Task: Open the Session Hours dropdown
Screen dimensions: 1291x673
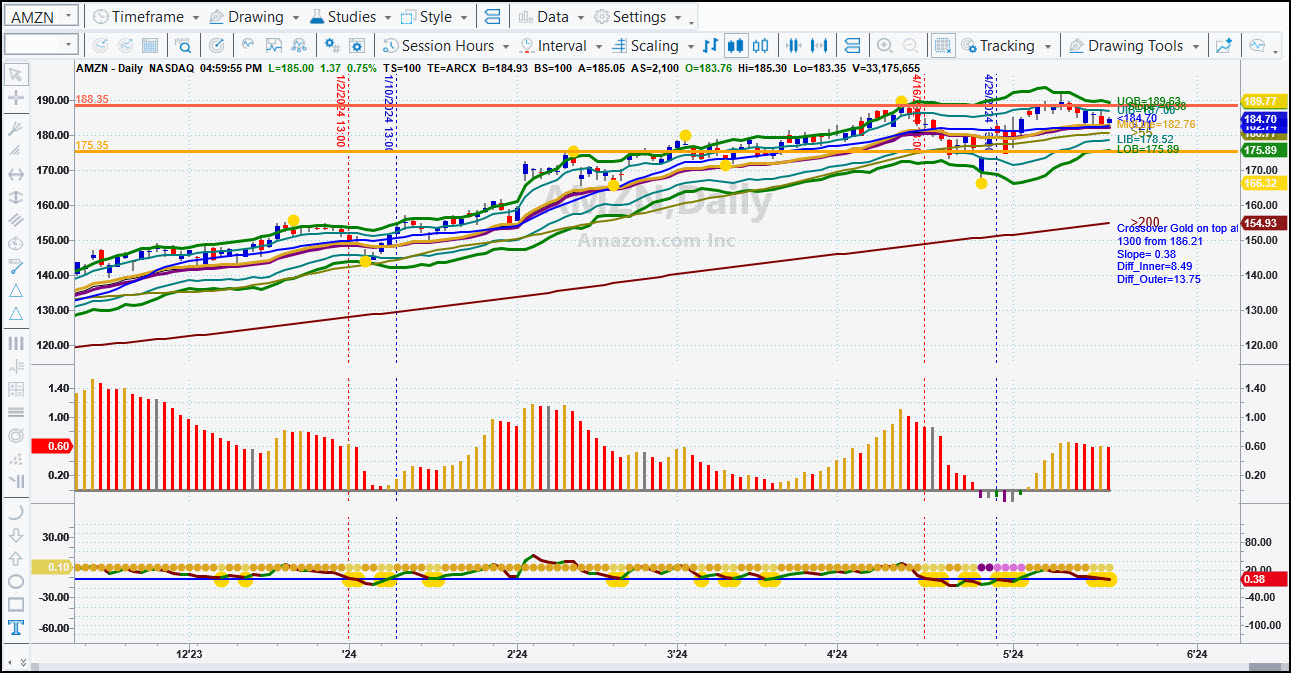Action: point(446,45)
